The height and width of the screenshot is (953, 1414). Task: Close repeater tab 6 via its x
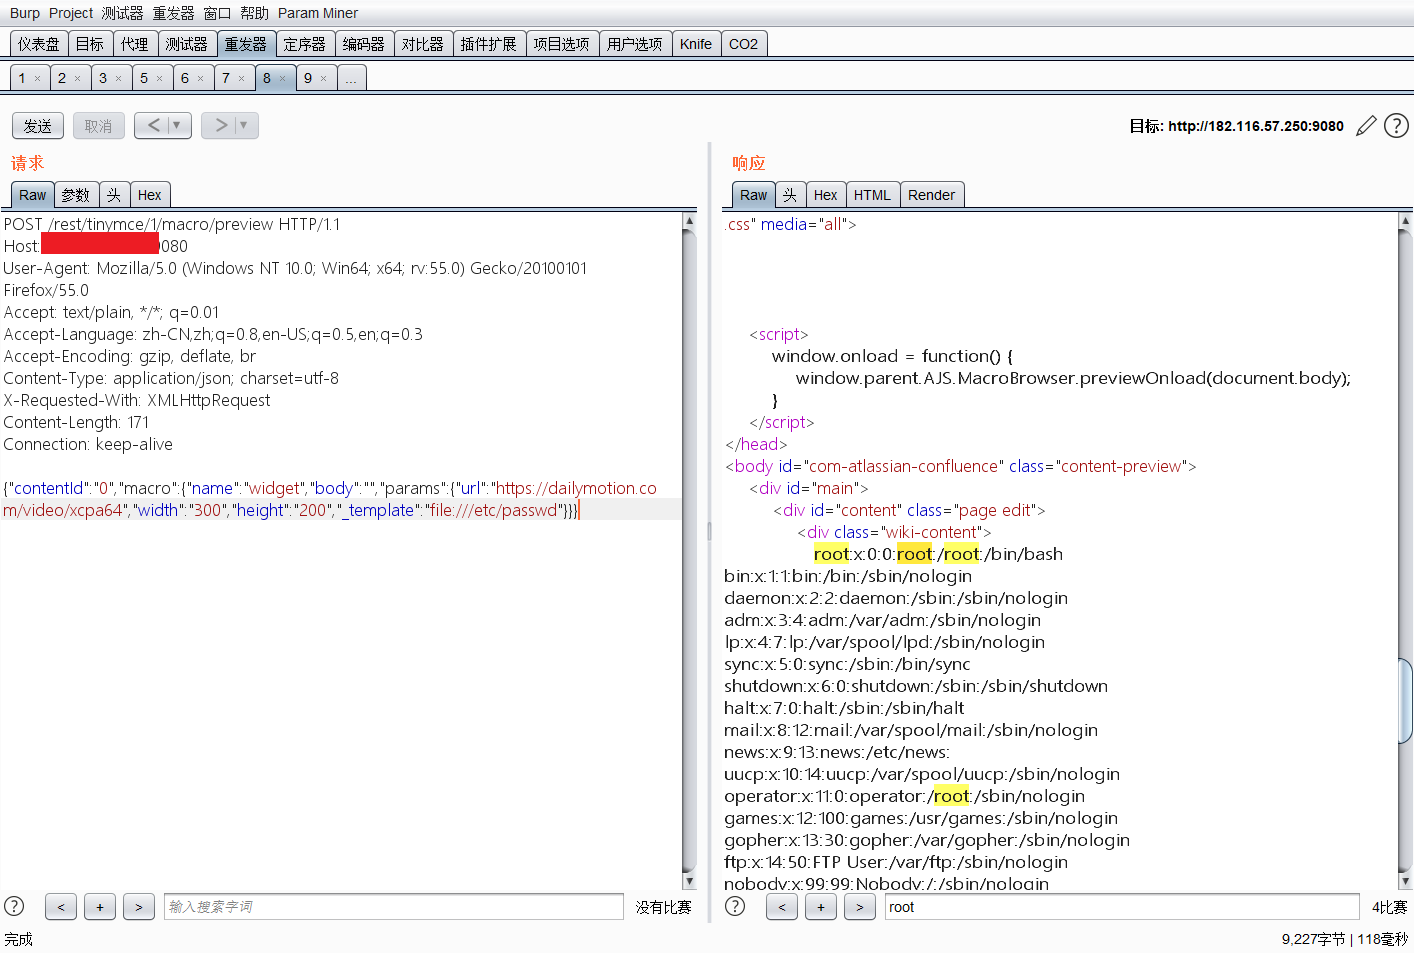pyautogui.click(x=200, y=78)
